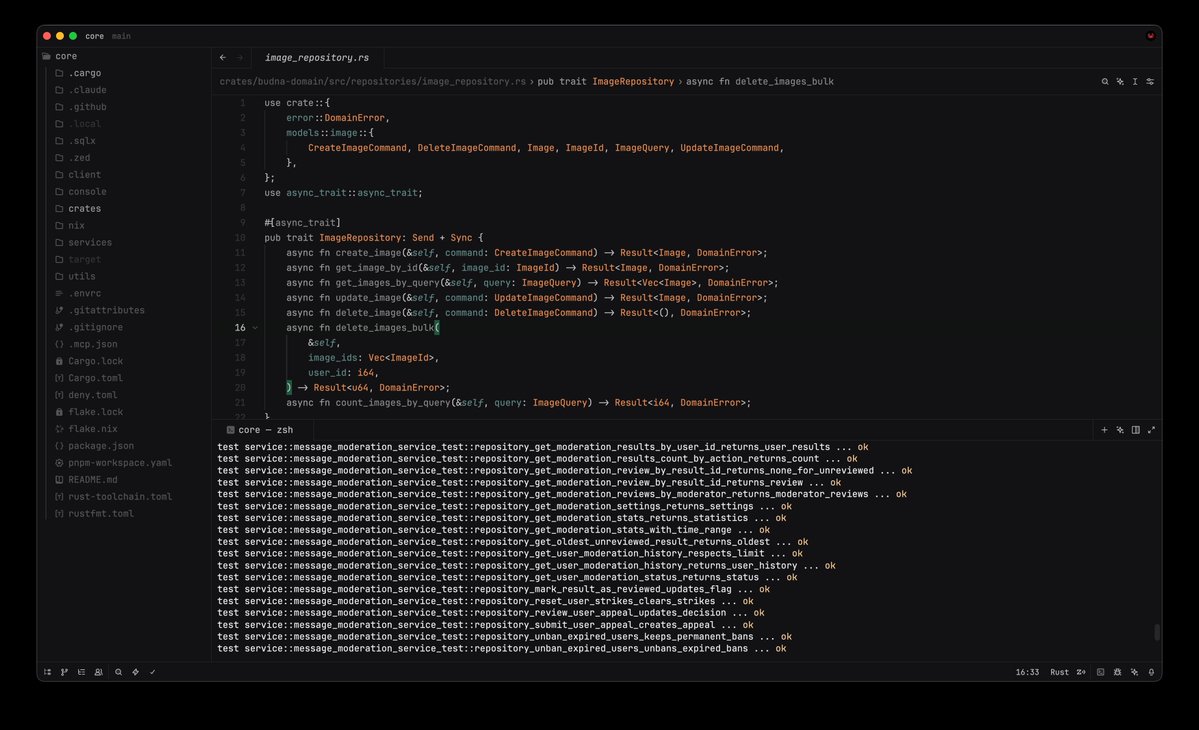This screenshot has height=730, width=1199.
Task: Open the main branch picker
Action: [122, 36]
